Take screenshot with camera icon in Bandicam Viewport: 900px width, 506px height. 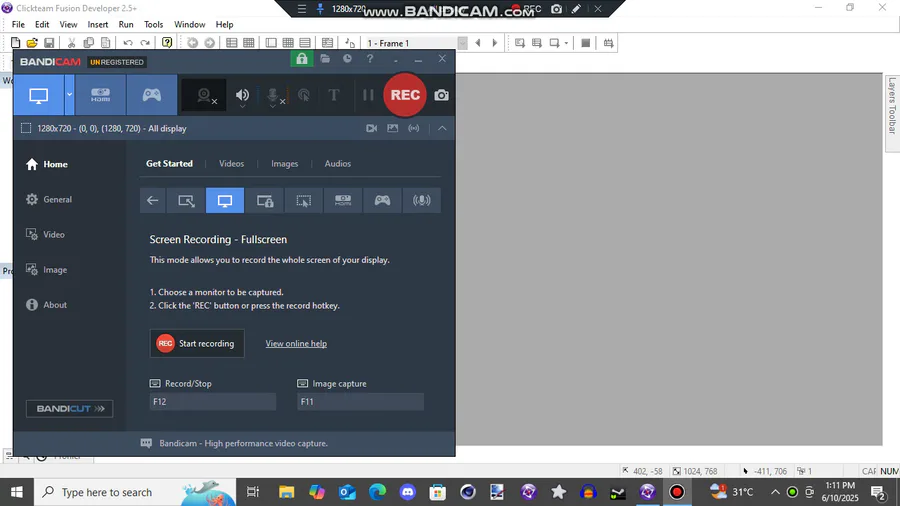(441, 95)
